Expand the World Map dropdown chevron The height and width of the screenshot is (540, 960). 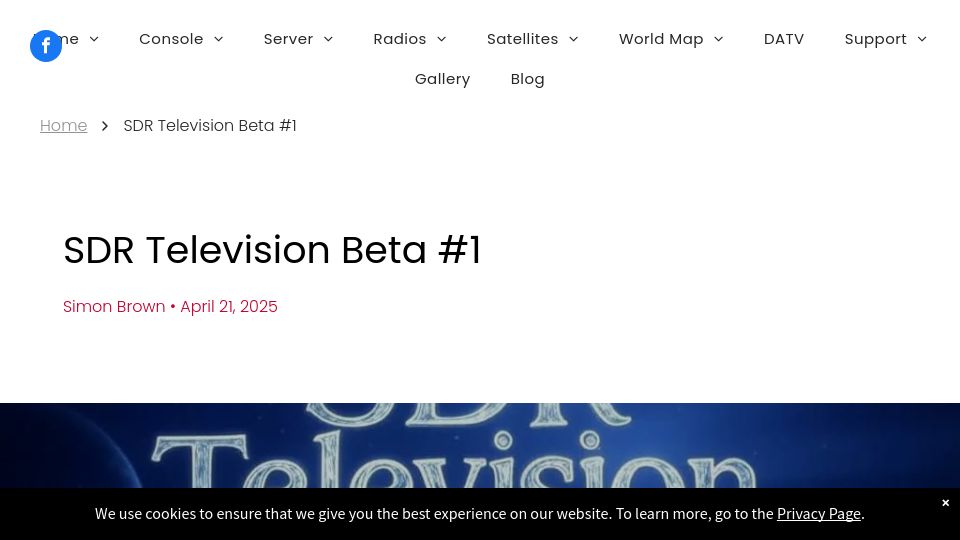coord(719,39)
